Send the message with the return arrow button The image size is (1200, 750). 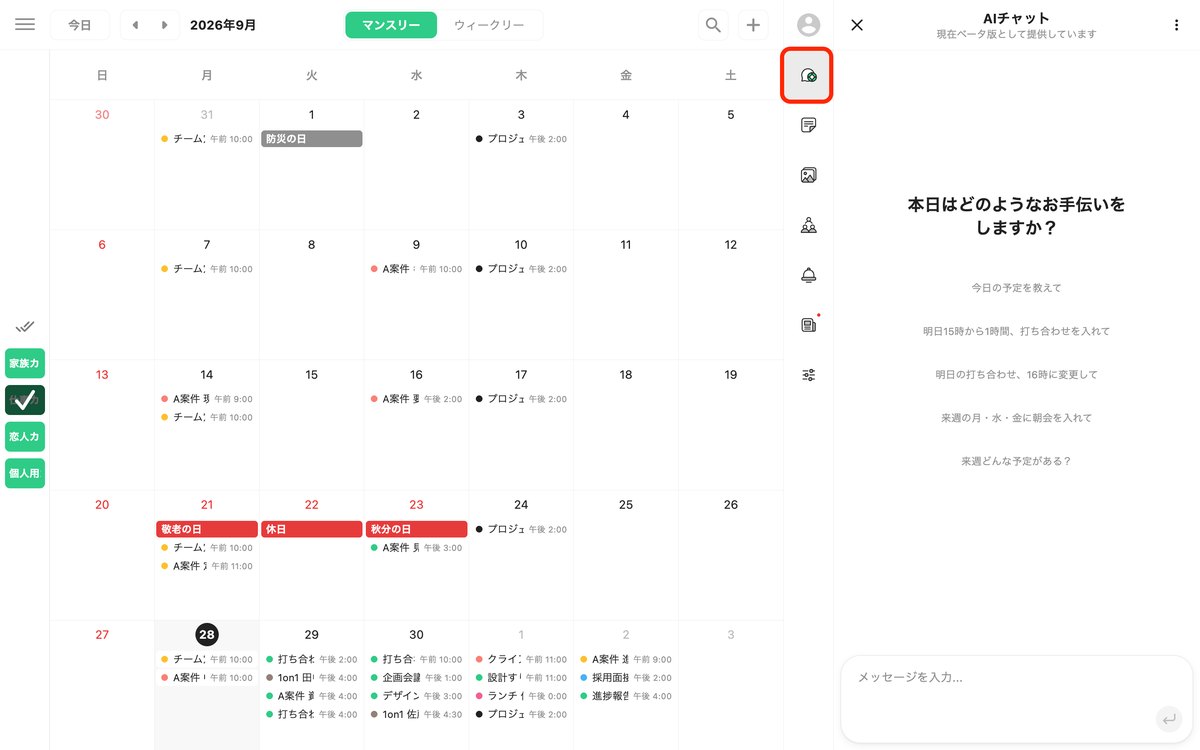pyautogui.click(x=1167, y=718)
